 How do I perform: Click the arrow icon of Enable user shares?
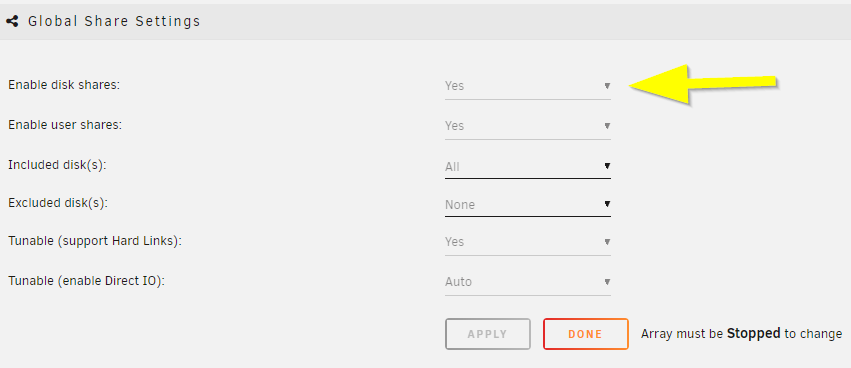pos(607,126)
